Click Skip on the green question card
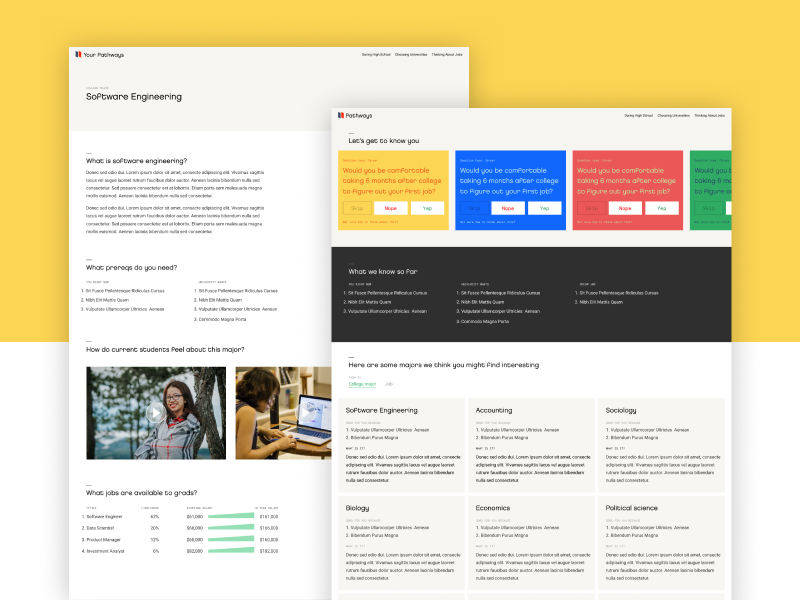This screenshot has height=600, width=800. click(709, 208)
